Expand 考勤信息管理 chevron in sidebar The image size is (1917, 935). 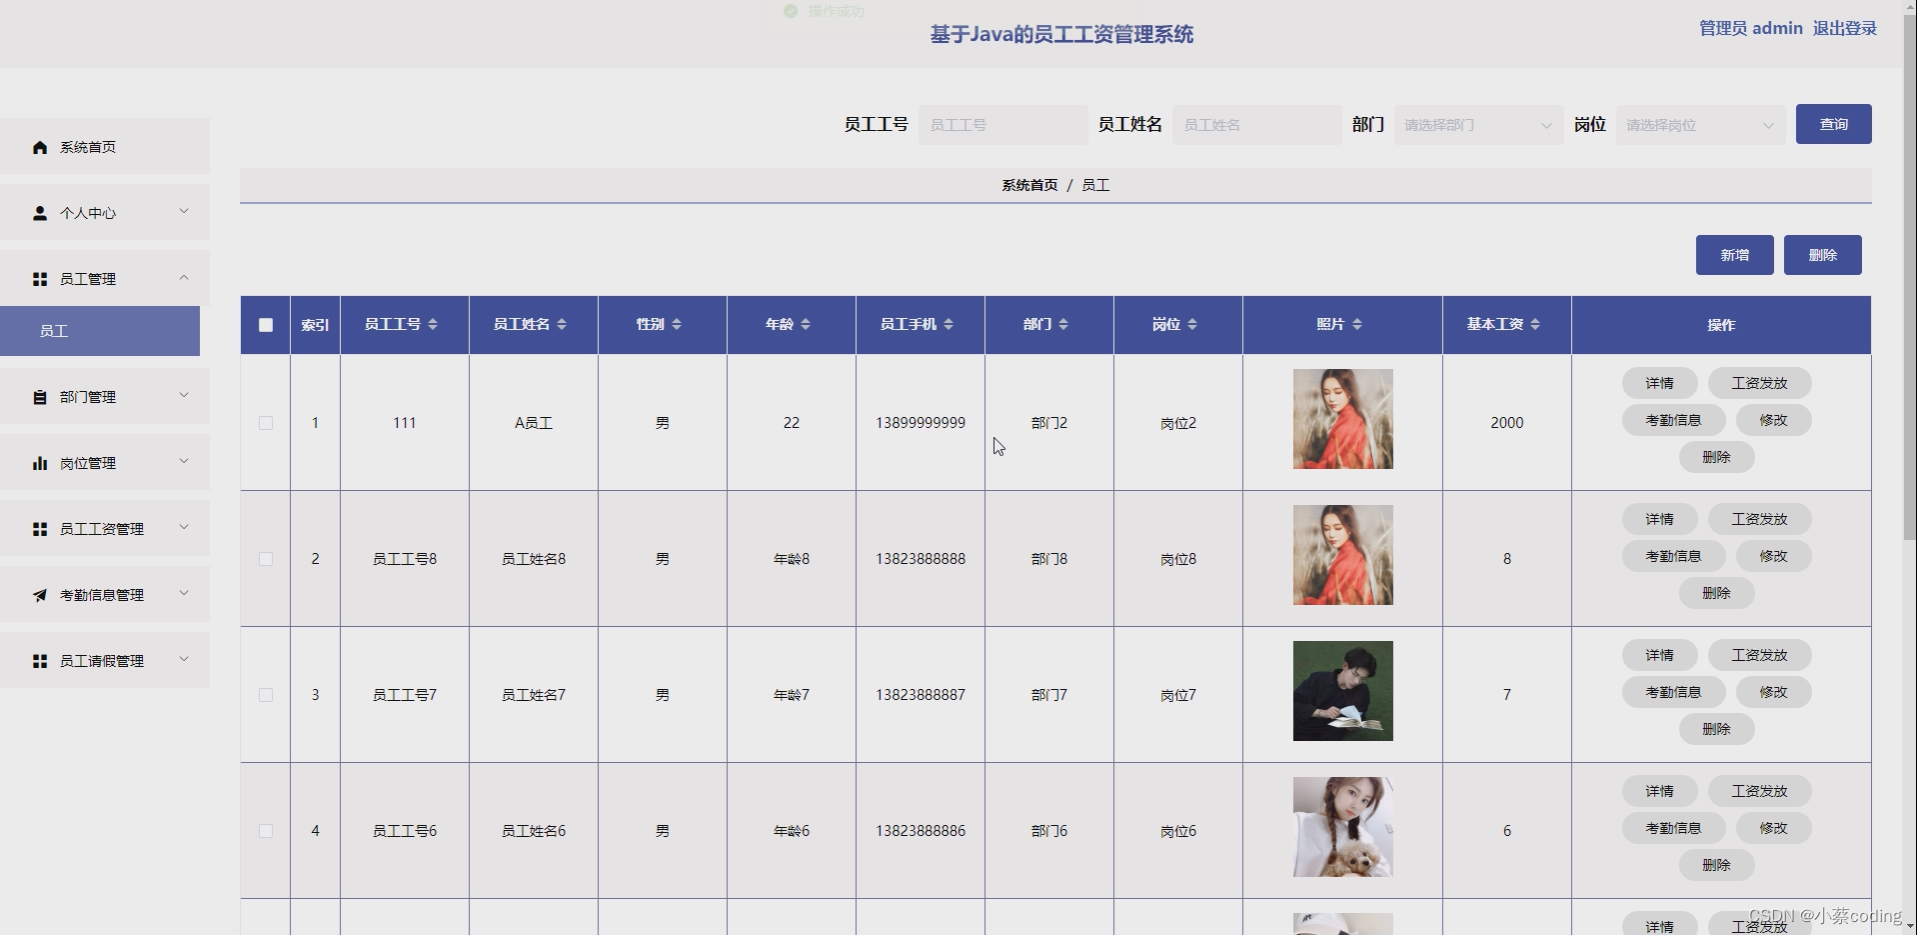click(x=184, y=593)
